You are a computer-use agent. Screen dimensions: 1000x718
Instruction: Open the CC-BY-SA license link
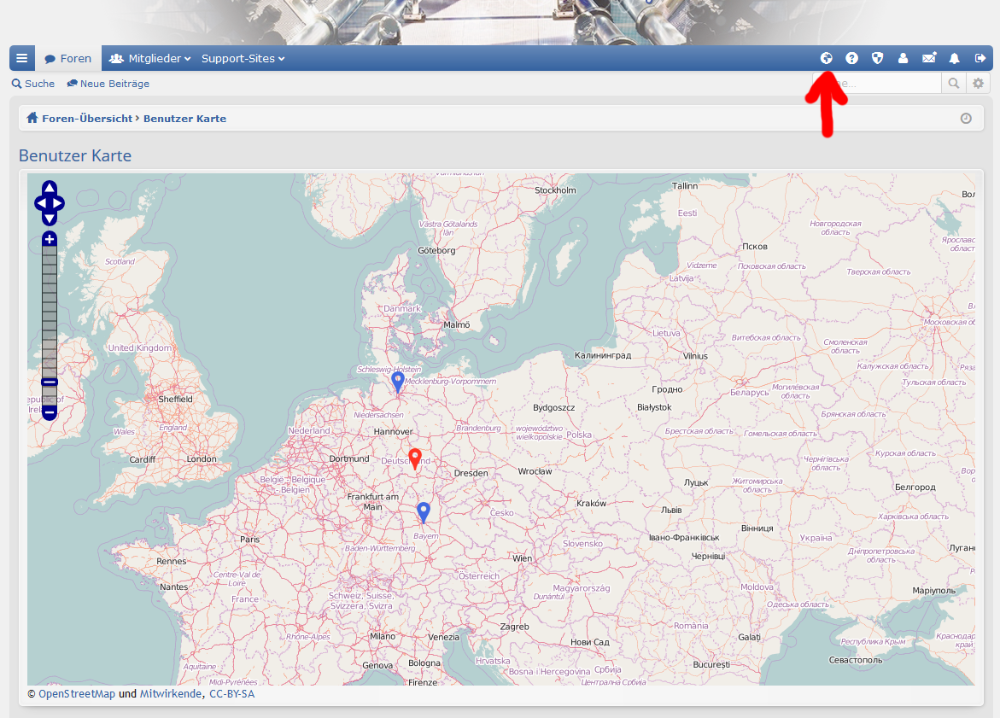click(x=232, y=694)
